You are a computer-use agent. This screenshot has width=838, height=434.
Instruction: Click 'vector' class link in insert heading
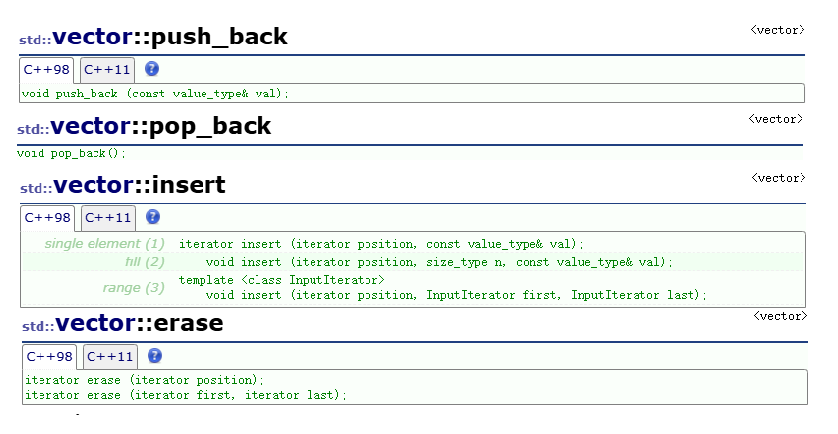coord(92,186)
